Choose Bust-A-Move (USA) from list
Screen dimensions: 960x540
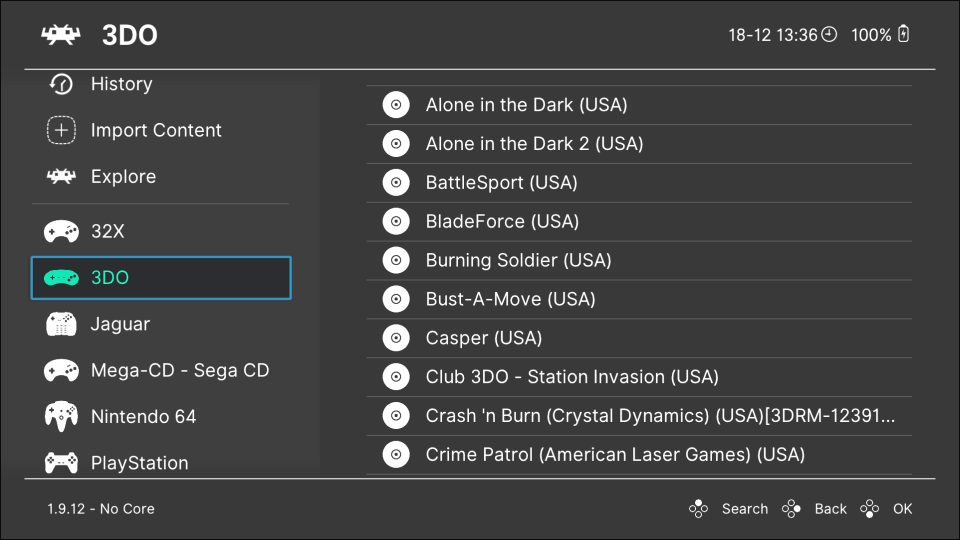[x=510, y=299]
